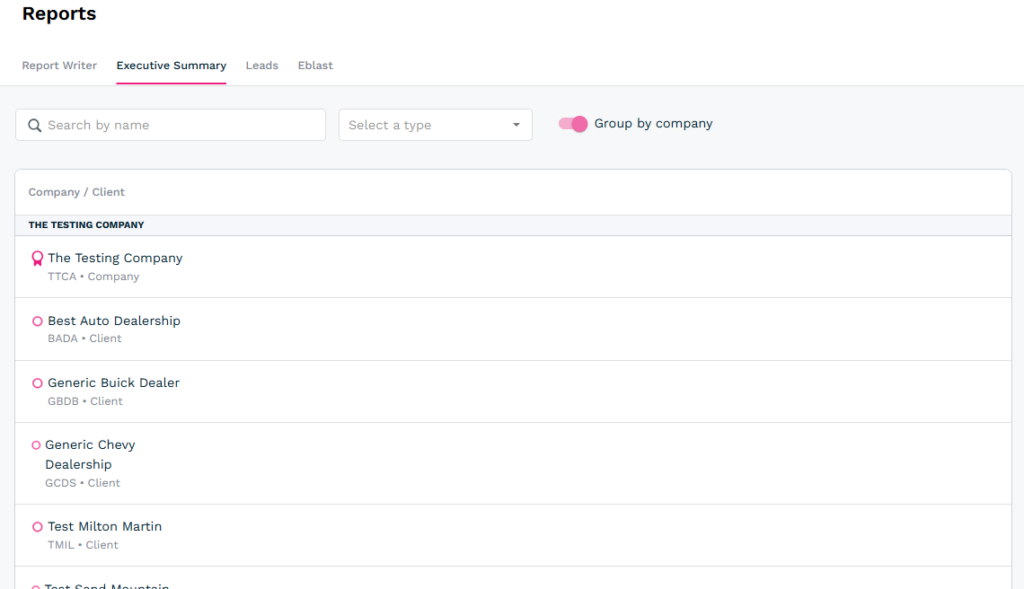Screen dimensions: 1024x589
Task: Click the search magnifier icon
Action: pos(35,125)
